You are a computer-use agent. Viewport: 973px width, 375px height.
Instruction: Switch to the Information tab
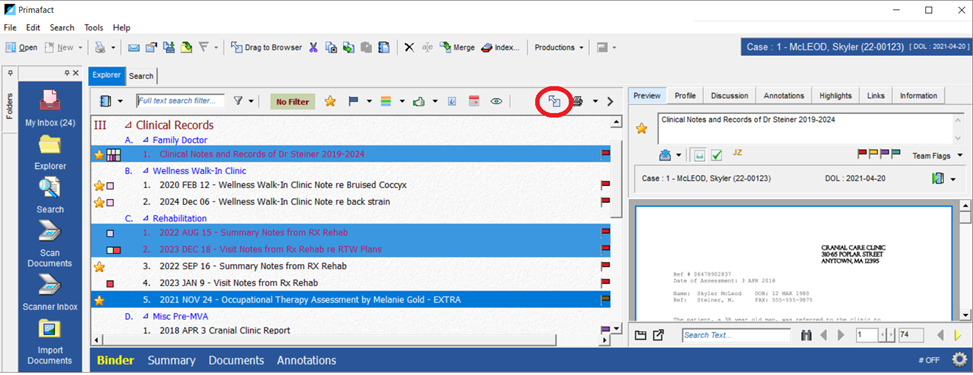coord(918,96)
